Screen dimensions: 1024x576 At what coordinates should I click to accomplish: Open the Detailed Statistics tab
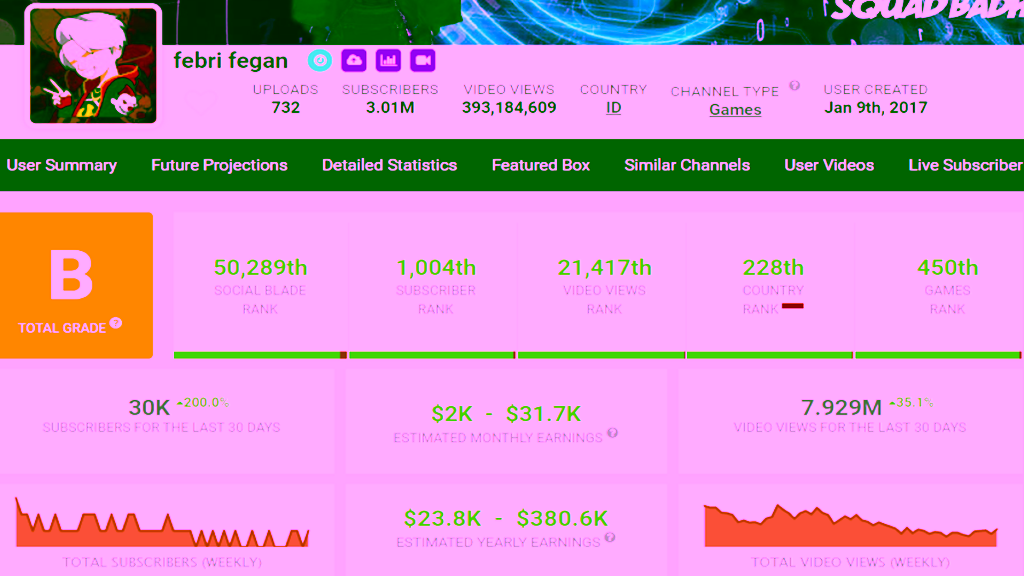(x=389, y=165)
